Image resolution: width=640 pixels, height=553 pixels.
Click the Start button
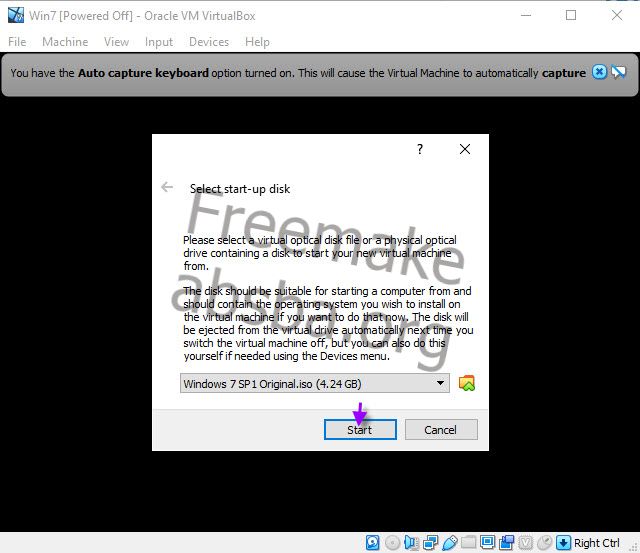tap(360, 430)
